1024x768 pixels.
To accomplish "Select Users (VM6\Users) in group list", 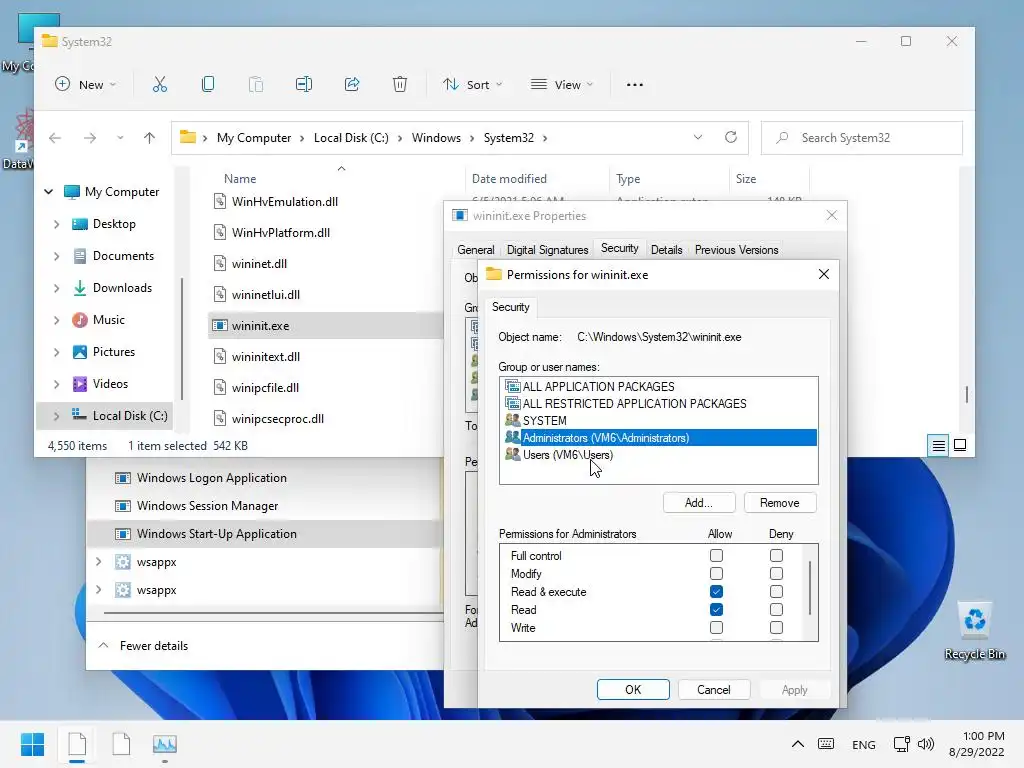I will tap(658, 455).
